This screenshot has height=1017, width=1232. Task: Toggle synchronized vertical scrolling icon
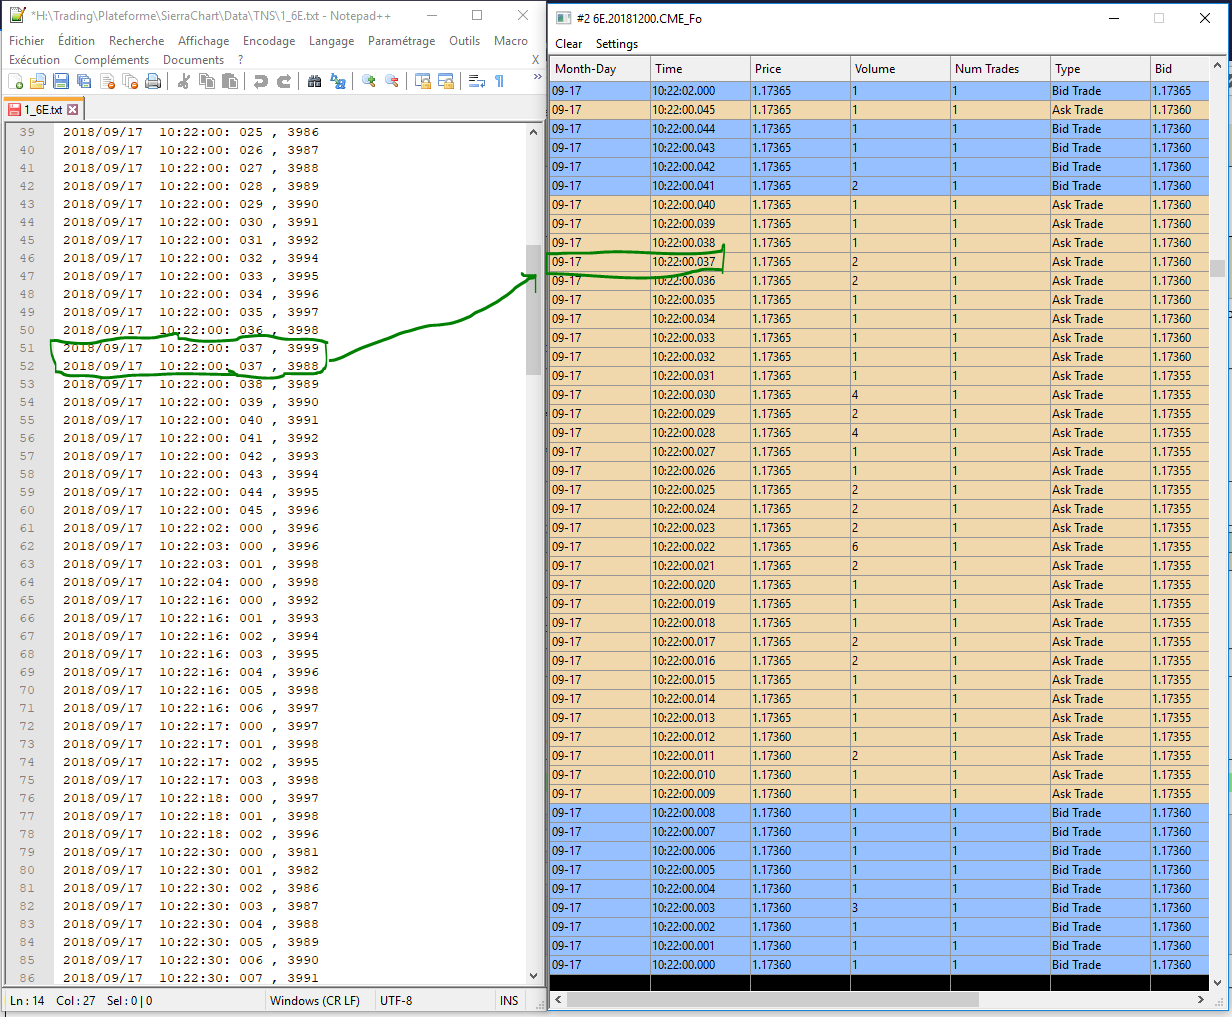423,82
